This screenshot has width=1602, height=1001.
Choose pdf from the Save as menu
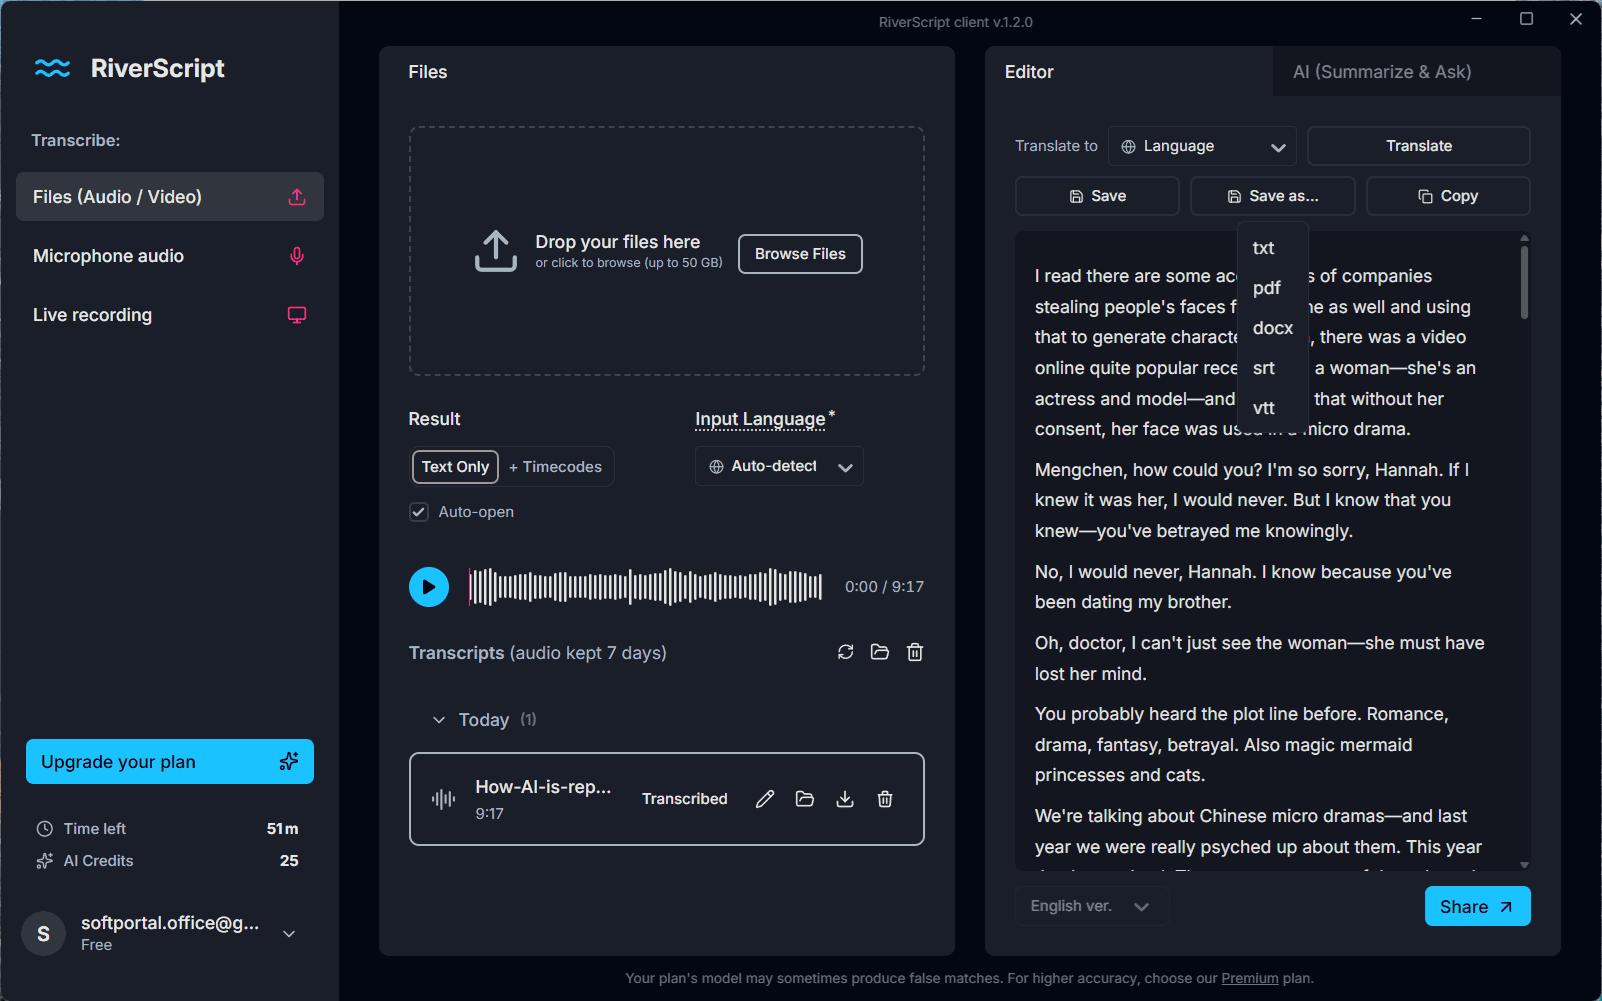pyautogui.click(x=1266, y=288)
